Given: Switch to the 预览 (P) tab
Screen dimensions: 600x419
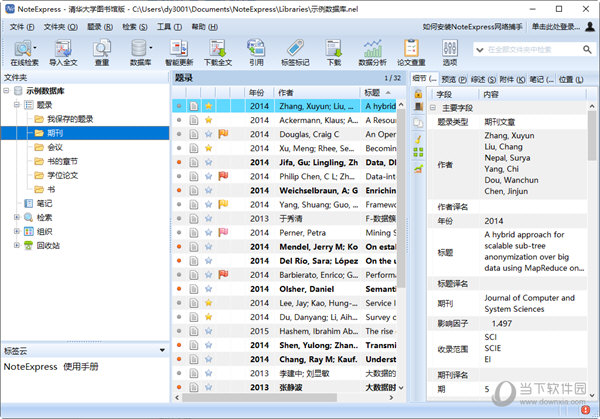Looking at the screenshot, I should point(454,79).
